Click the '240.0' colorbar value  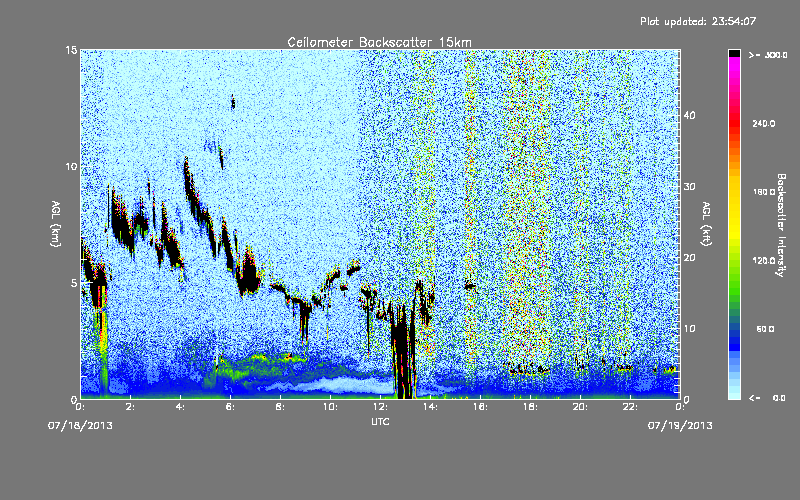764,123
